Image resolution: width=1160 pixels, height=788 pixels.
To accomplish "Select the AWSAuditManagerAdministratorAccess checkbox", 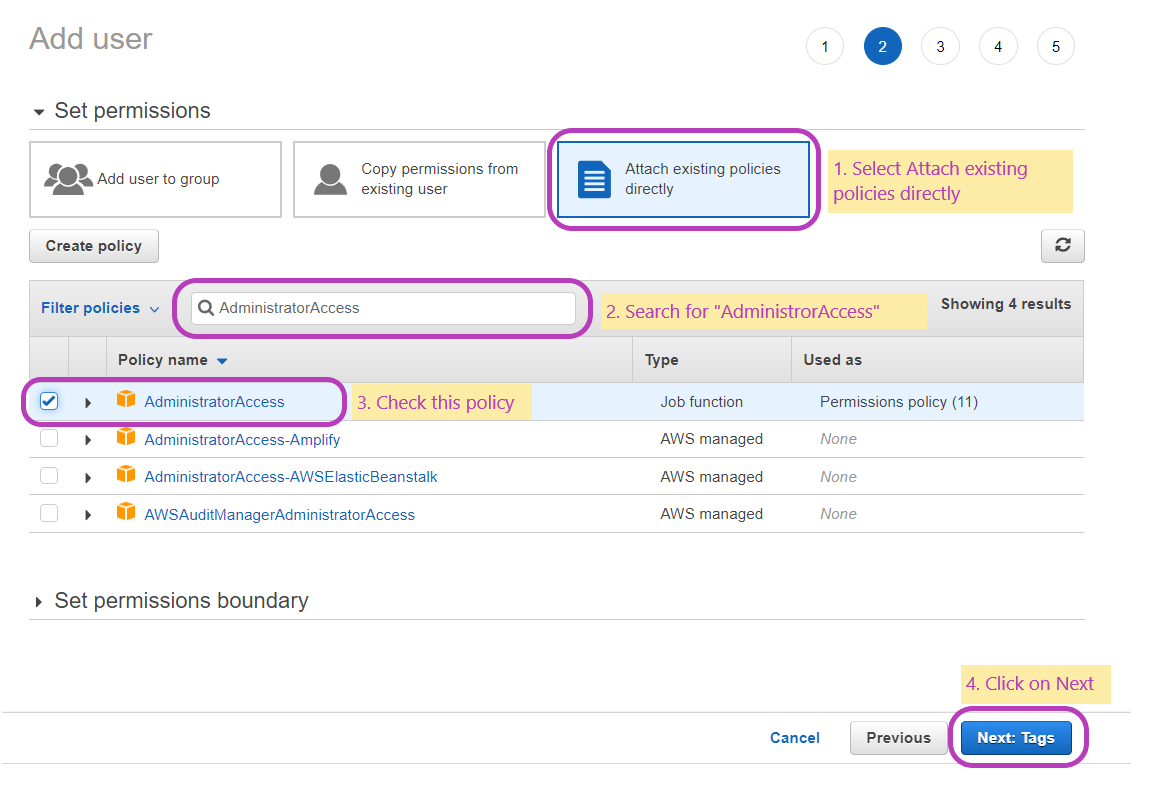I will click(x=49, y=513).
